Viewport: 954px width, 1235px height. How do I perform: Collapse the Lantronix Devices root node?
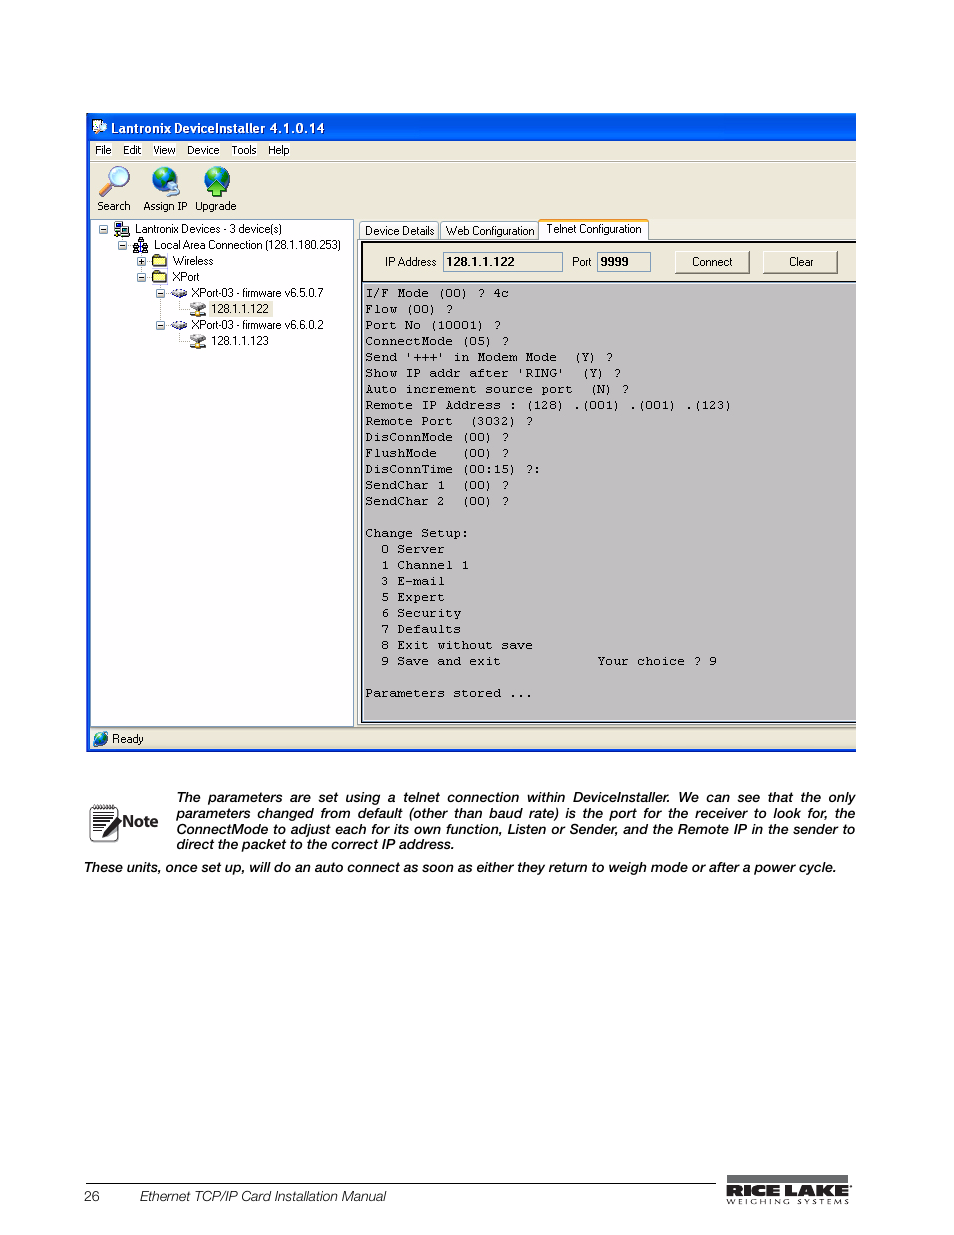(103, 229)
